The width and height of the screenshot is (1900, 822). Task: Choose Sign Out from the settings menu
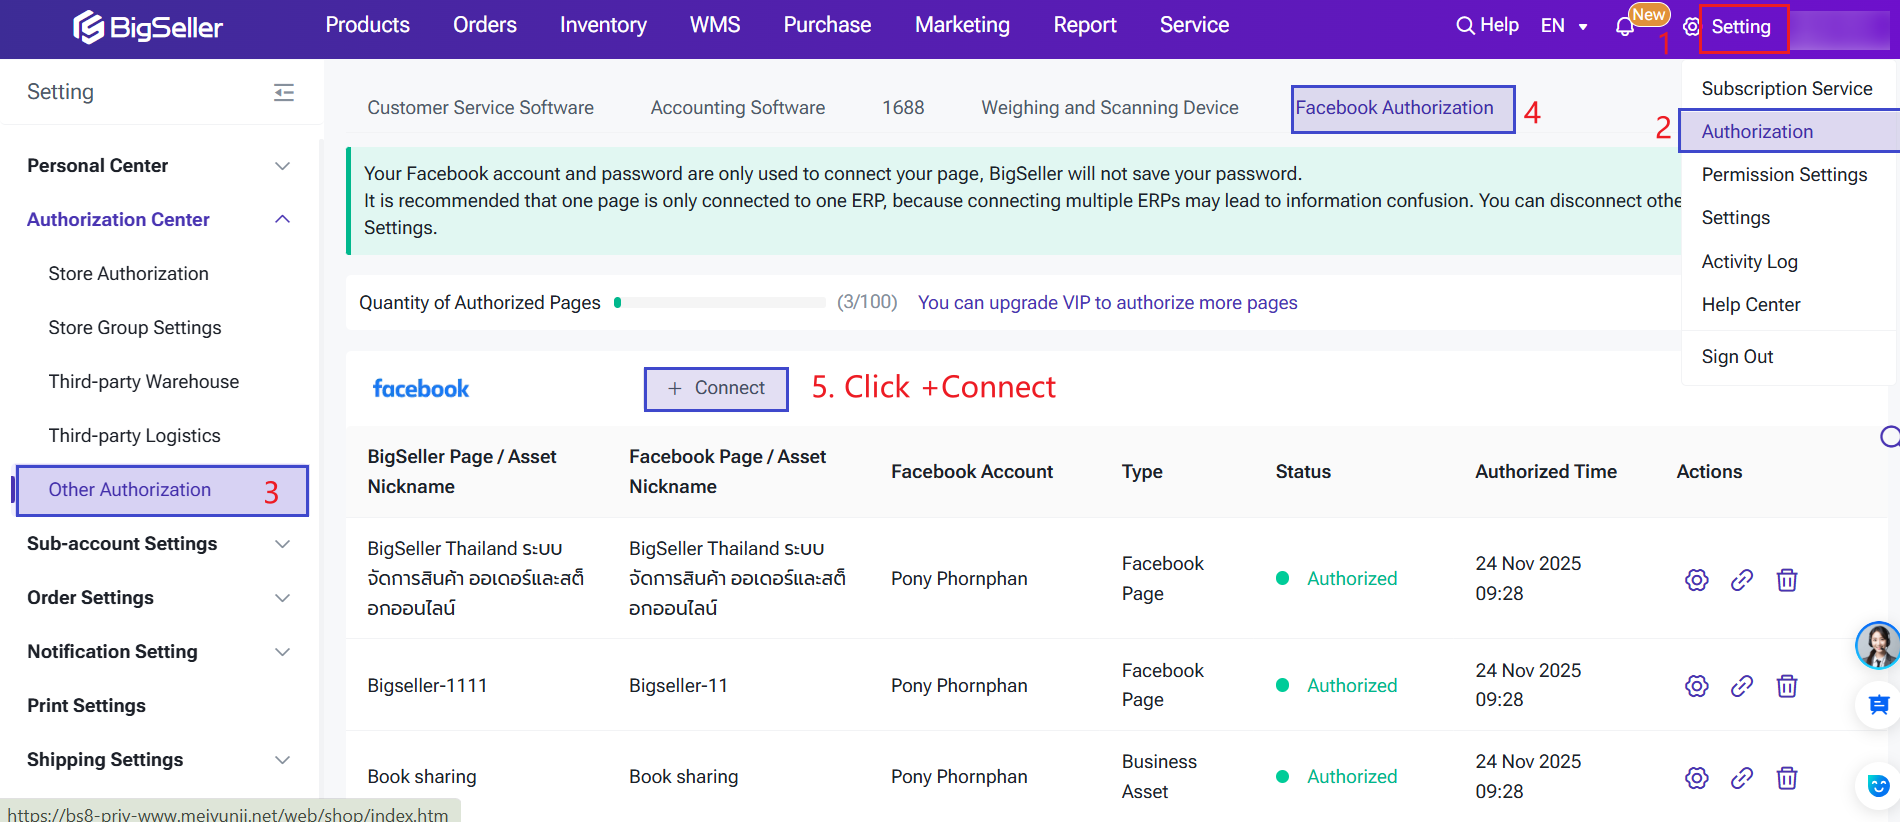pos(1737,357)
